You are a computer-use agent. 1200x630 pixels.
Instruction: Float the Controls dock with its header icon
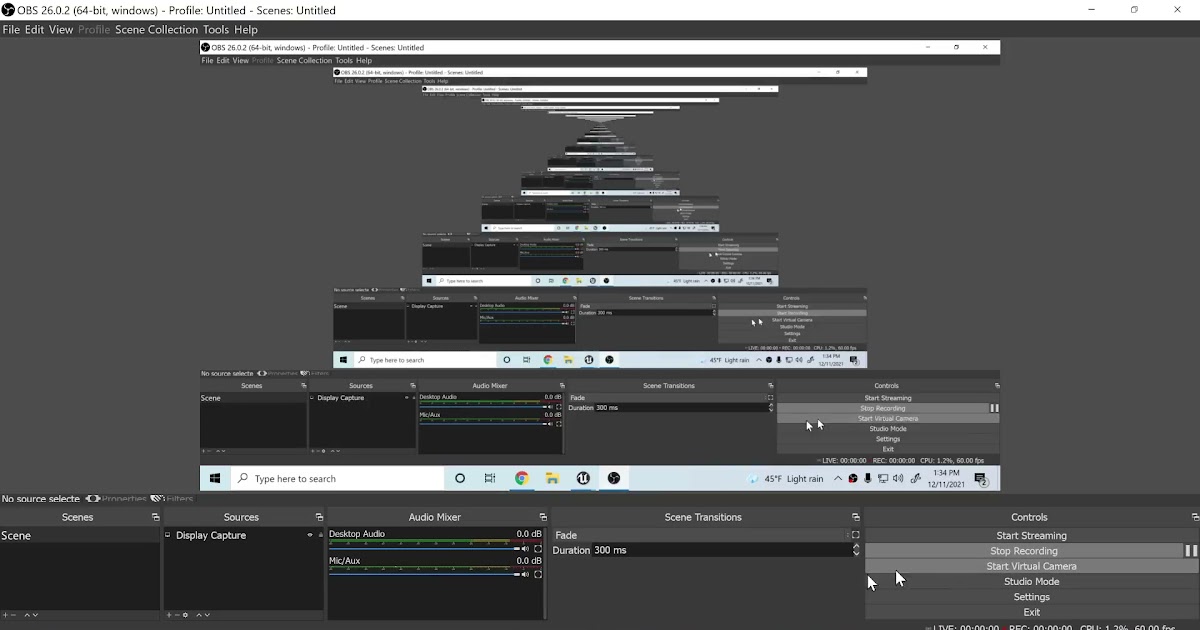click(1195, 517)
